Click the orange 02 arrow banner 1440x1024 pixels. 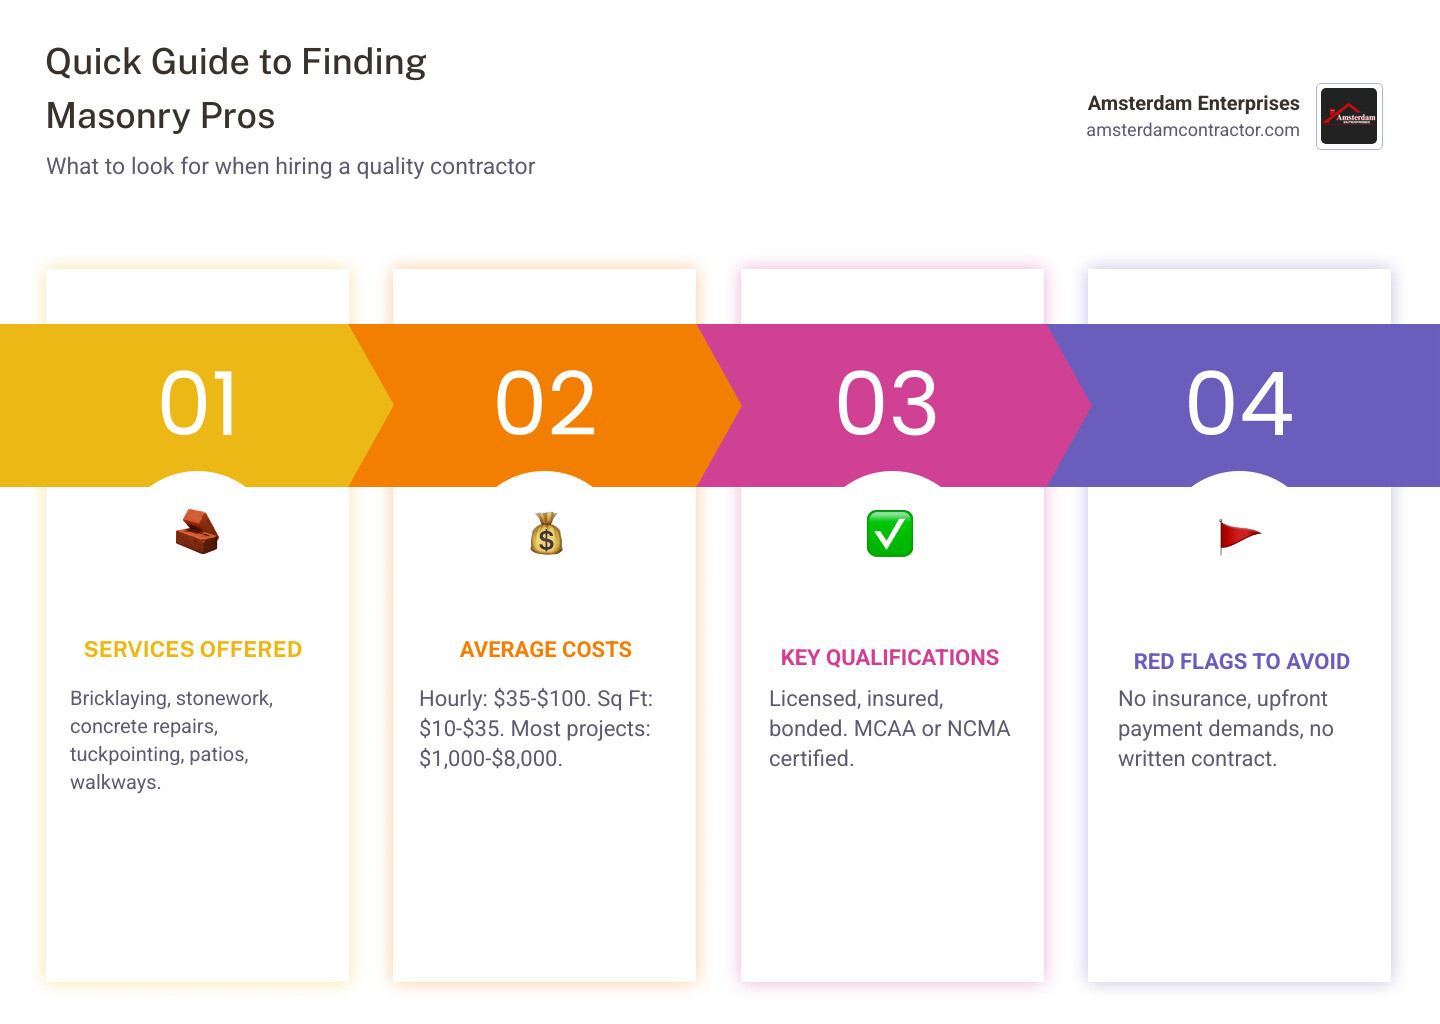point(546,404)
